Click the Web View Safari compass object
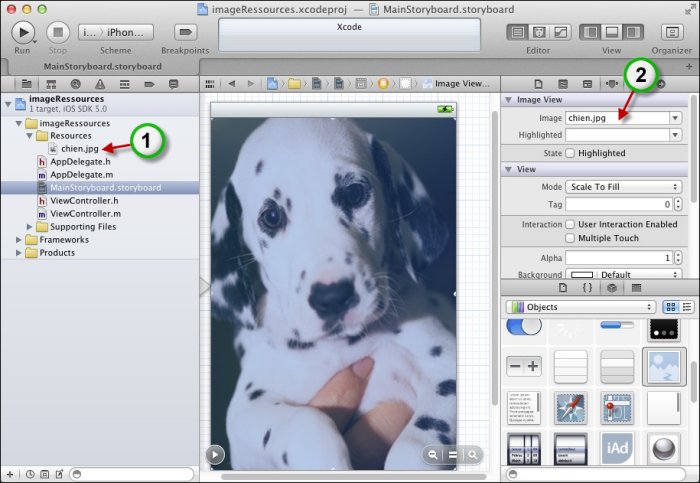The image size is (700, 483). click(570, 407)
